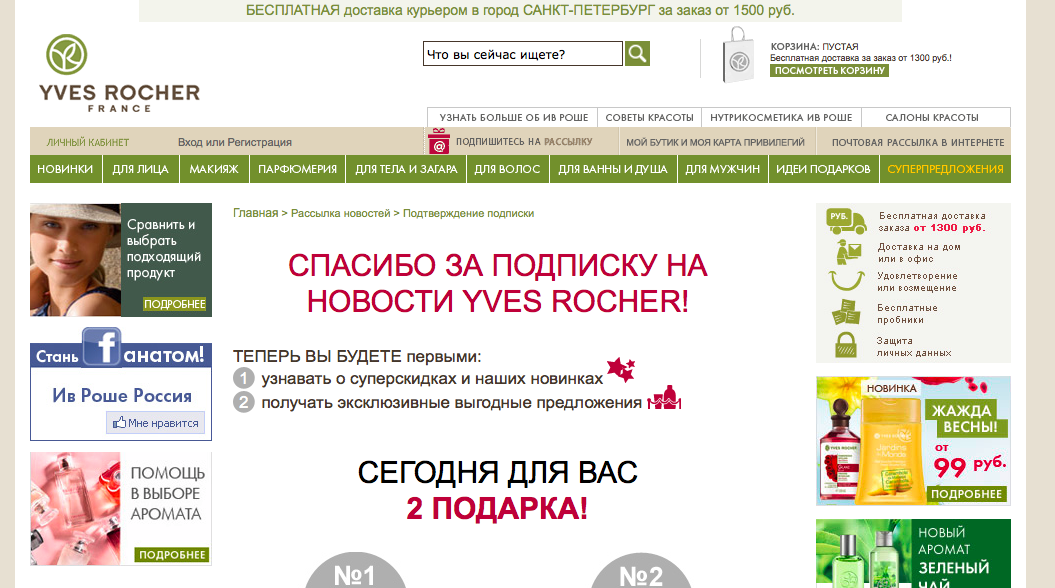Click the Yves Rocher logo

(119, 73)
